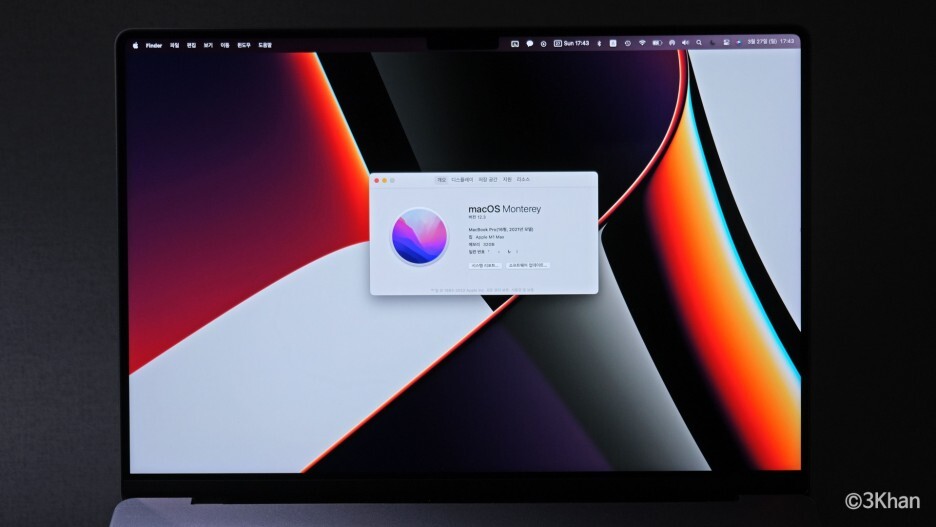Open the Apple menu
936x527 pixels.
136,45
